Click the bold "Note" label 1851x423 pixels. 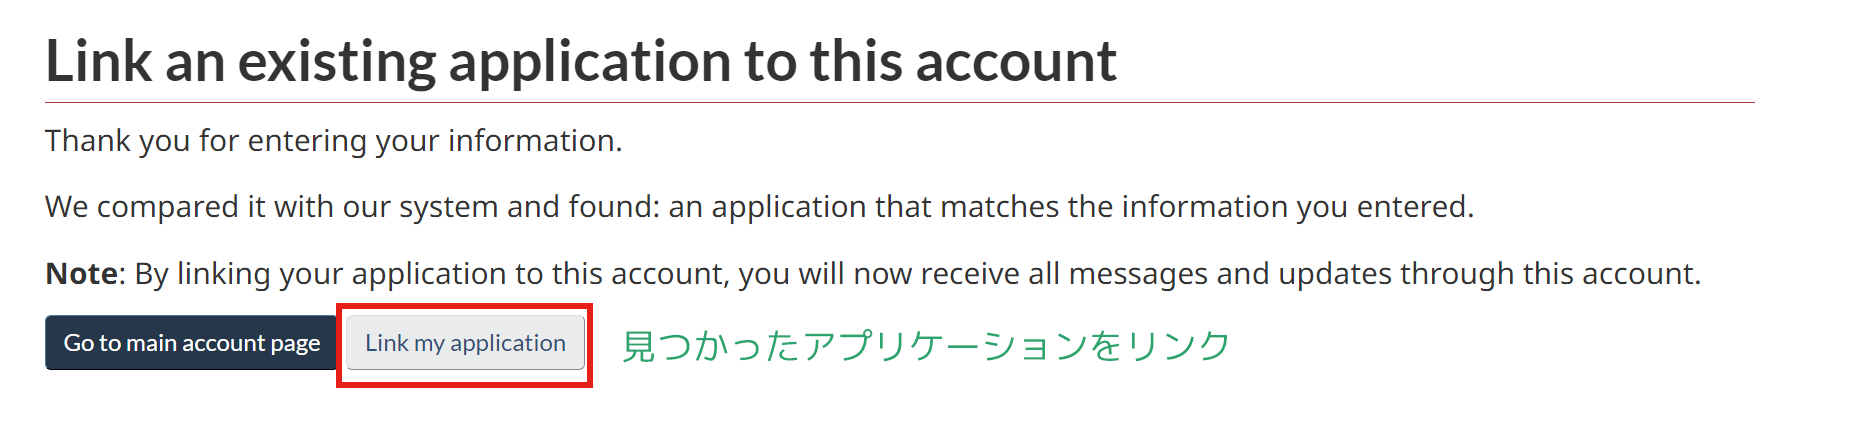[81, 274]
